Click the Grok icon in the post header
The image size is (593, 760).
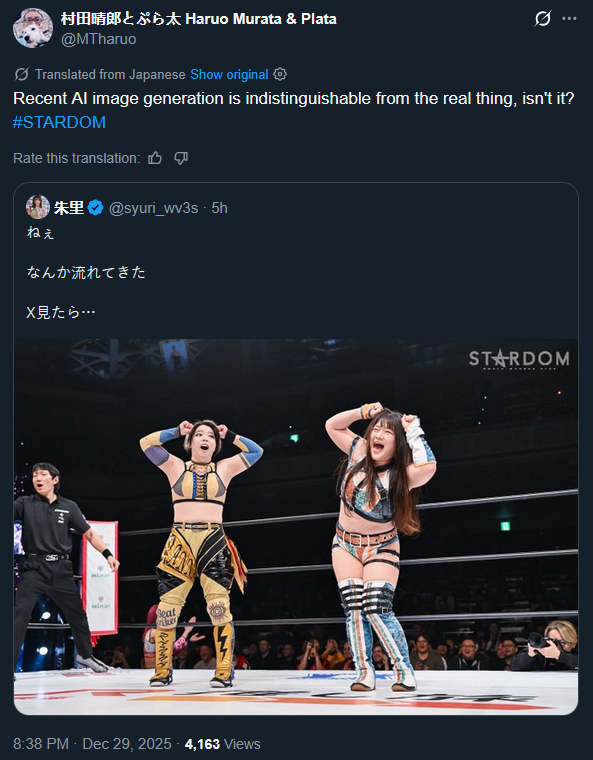(x=543, y=19)
